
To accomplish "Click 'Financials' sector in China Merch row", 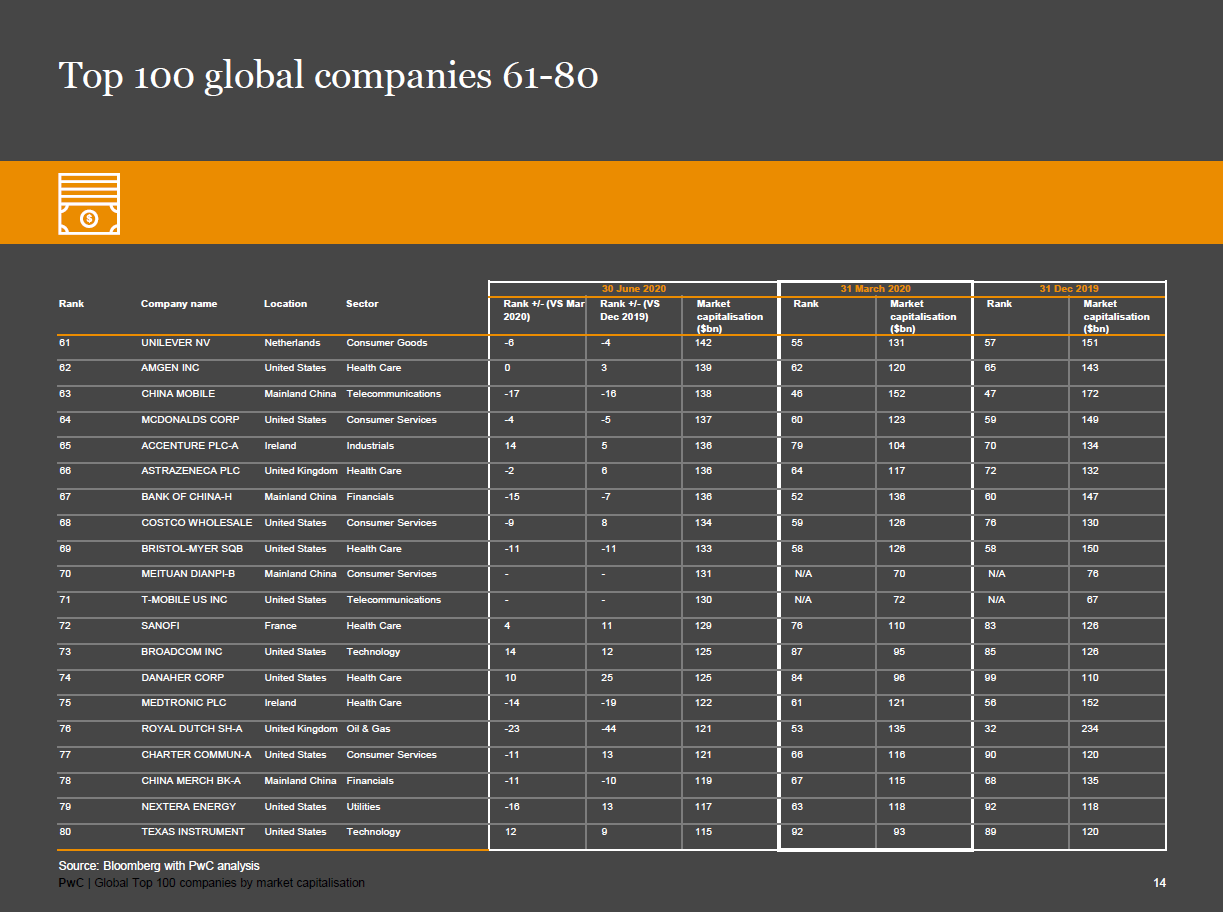I will (370, 781).
